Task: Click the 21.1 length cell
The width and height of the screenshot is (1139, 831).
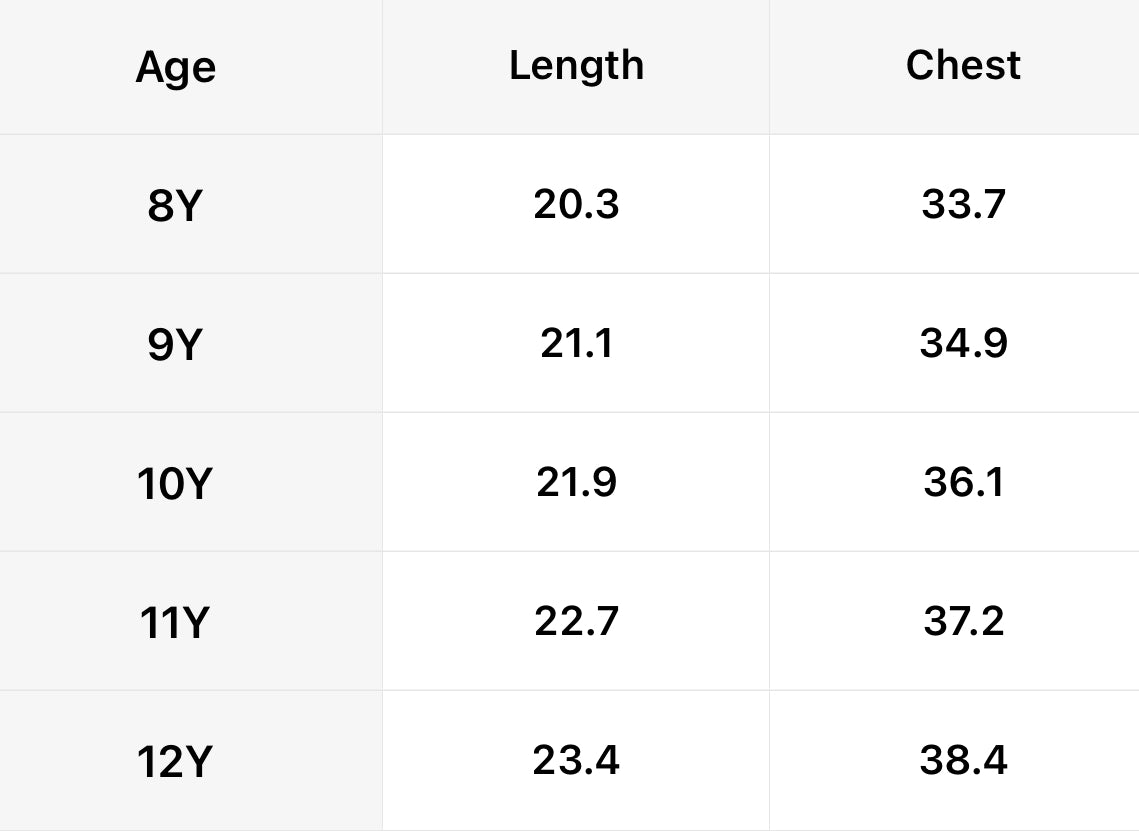Action: coord(576,343)
